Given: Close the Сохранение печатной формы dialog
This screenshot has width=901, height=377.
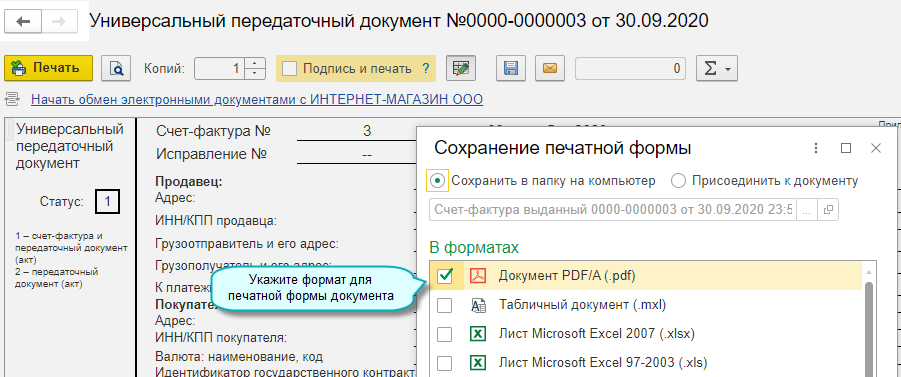Looking at the screenshot, I should pyautogui.click(x=876, y=148).
